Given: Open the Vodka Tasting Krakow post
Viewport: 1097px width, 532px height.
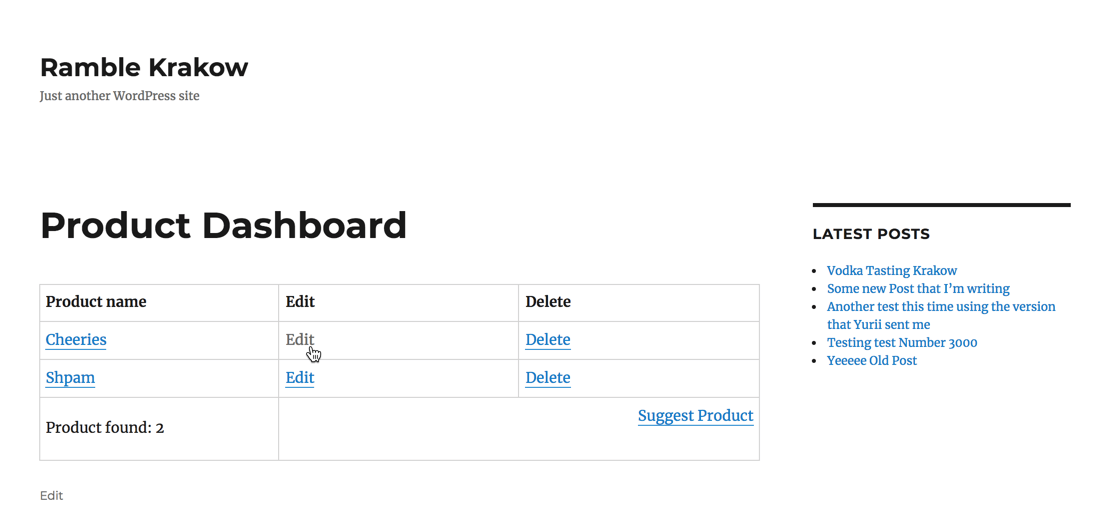Looking at the screenshot, I should coord(892,271).
